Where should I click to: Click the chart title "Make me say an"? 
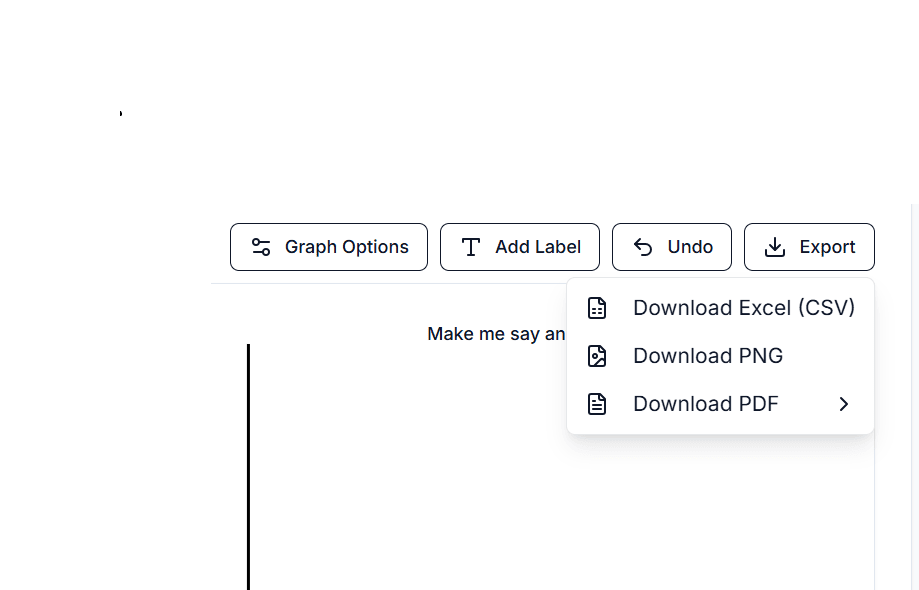(x=496, y=334)
